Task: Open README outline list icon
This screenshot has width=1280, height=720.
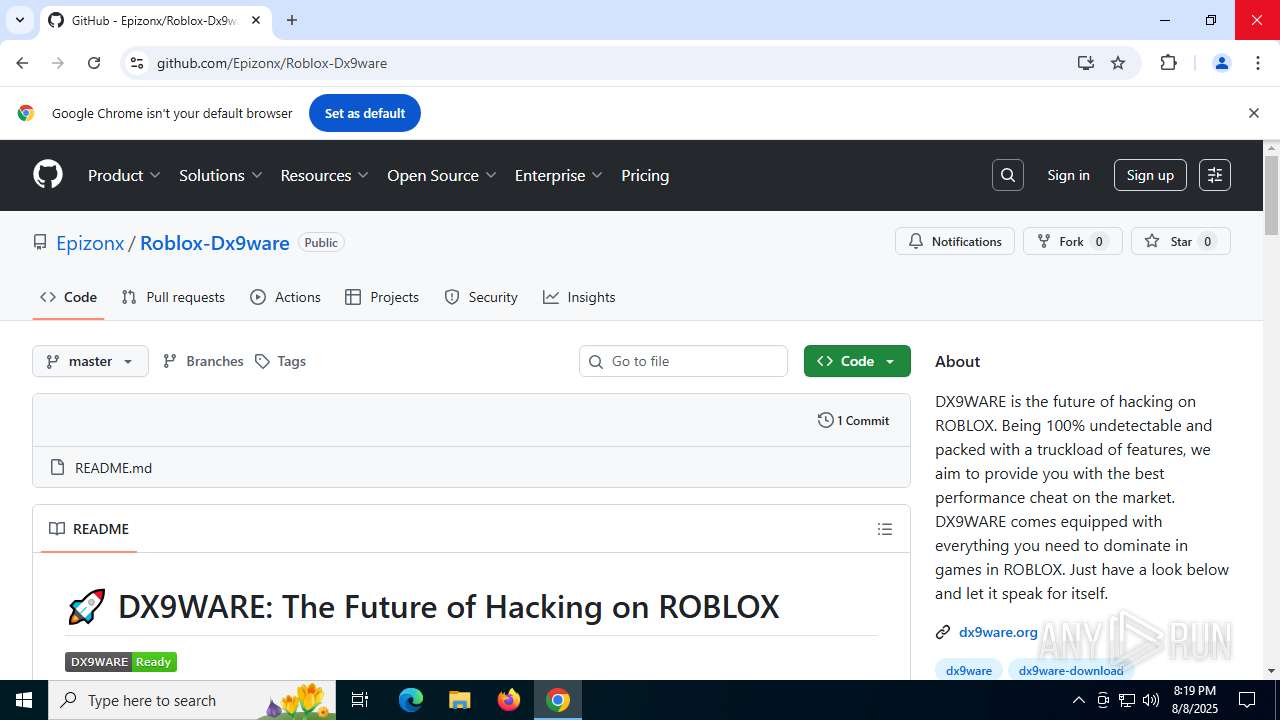Action: (885, 529)
